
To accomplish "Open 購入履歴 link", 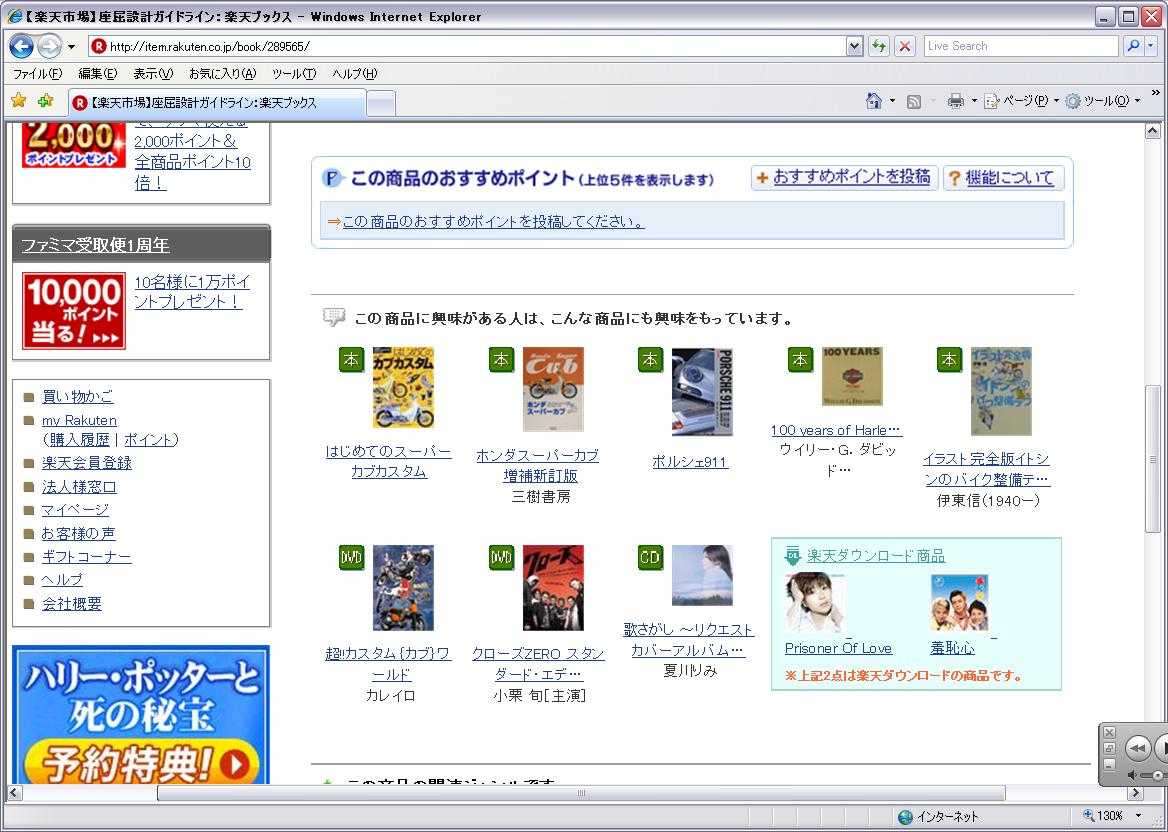I will [79, 439].
